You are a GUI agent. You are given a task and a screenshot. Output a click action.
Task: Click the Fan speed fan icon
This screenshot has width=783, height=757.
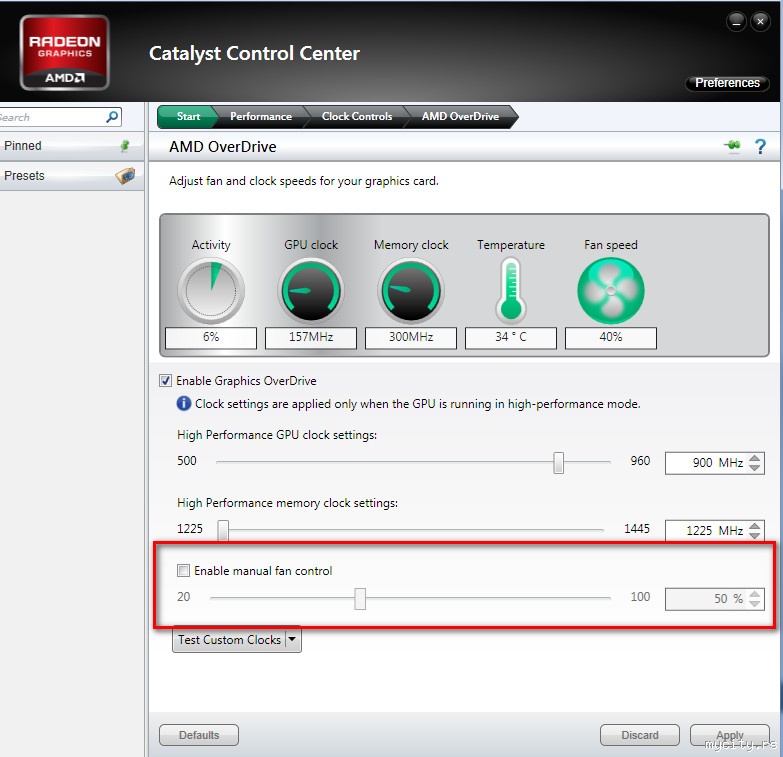point(611,291)
